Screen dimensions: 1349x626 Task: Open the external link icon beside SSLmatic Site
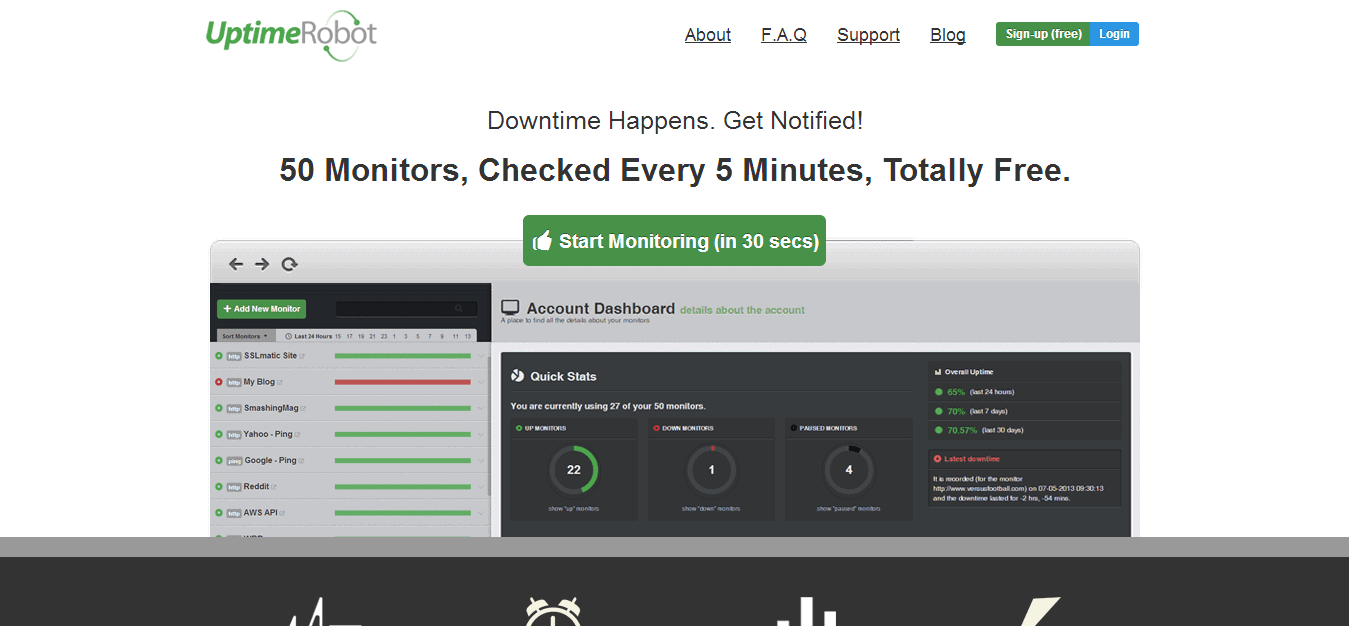[x=302, y=356]
